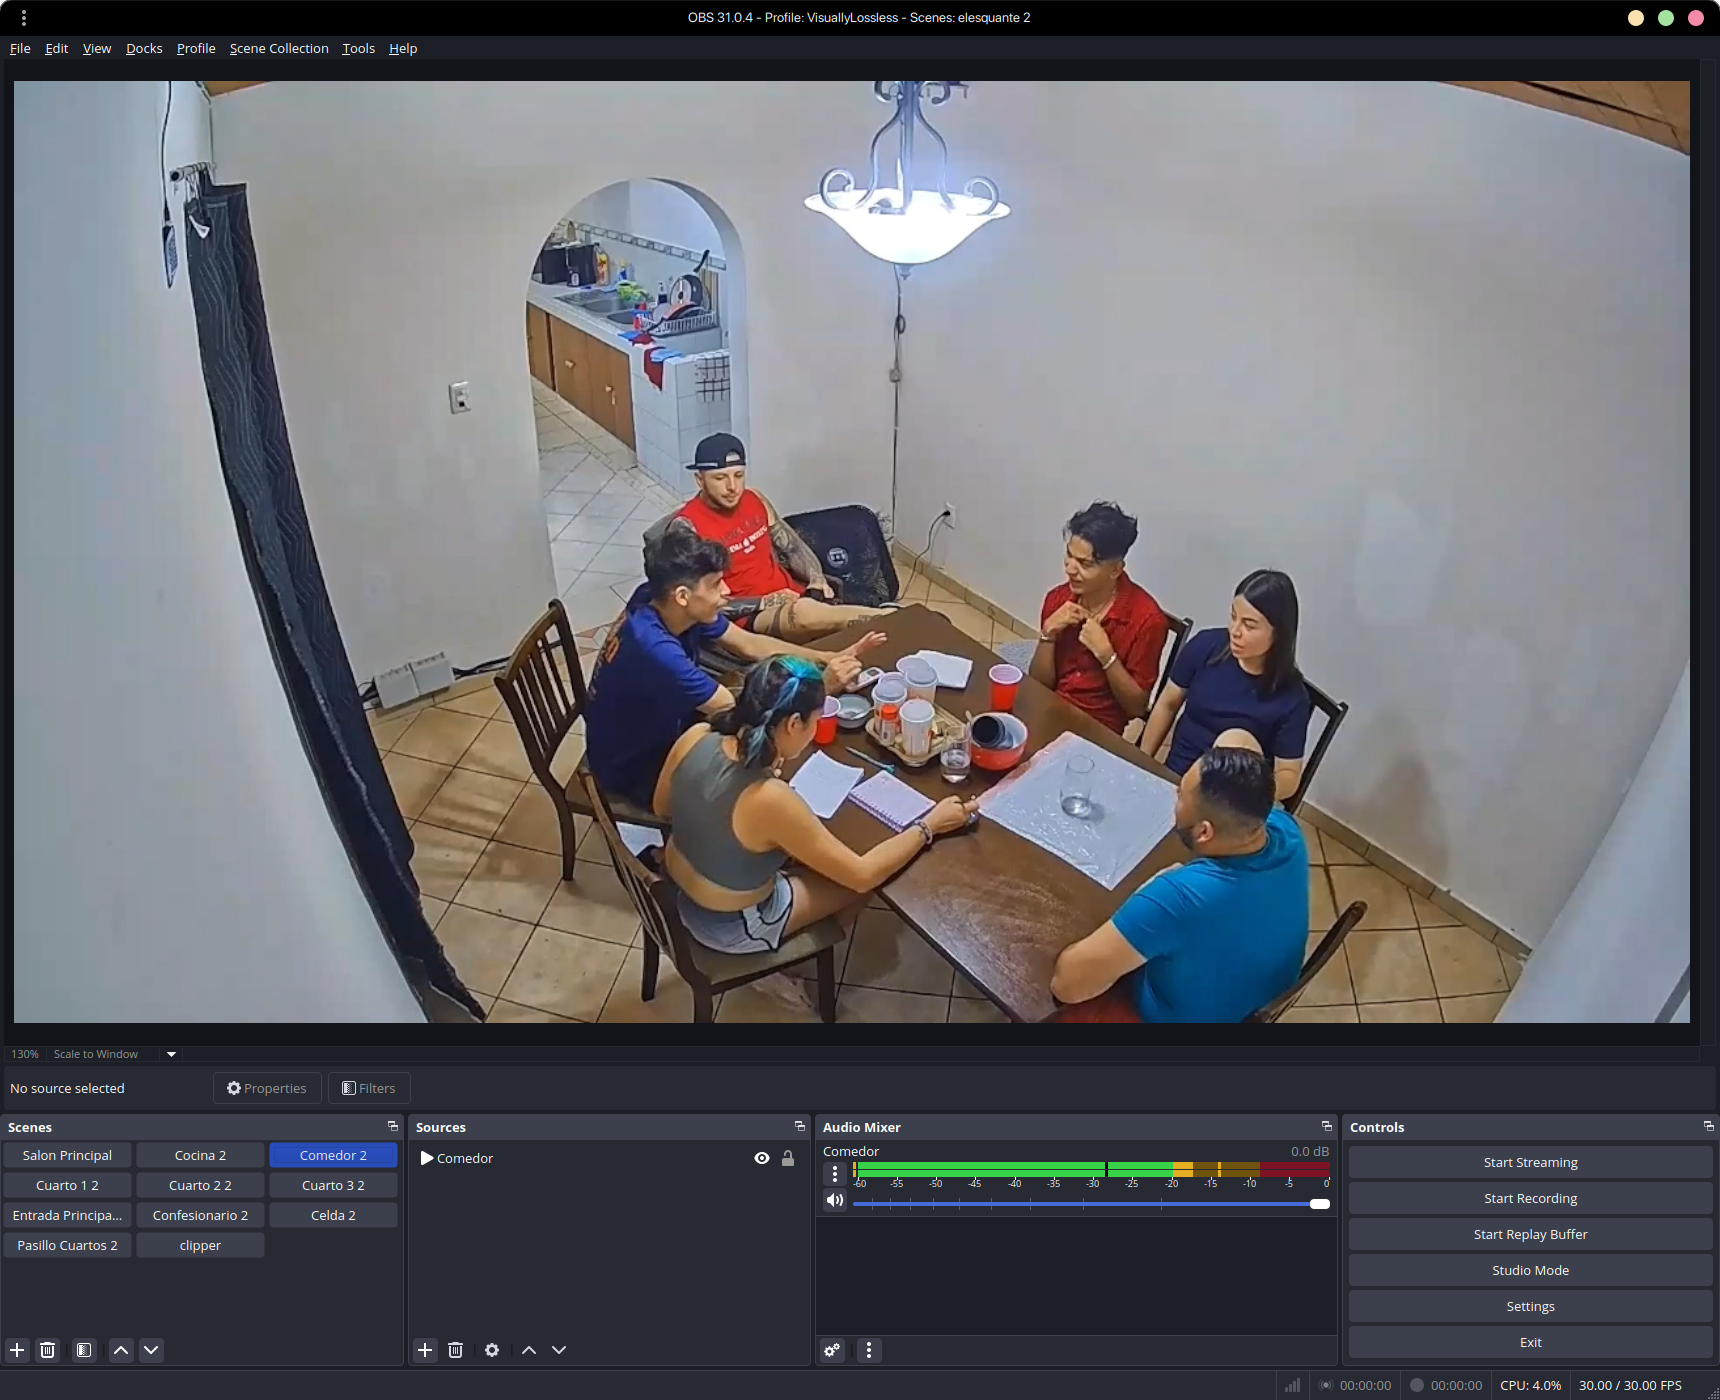
Task: Enable Studio Mode
Action: point(1530,1270)
